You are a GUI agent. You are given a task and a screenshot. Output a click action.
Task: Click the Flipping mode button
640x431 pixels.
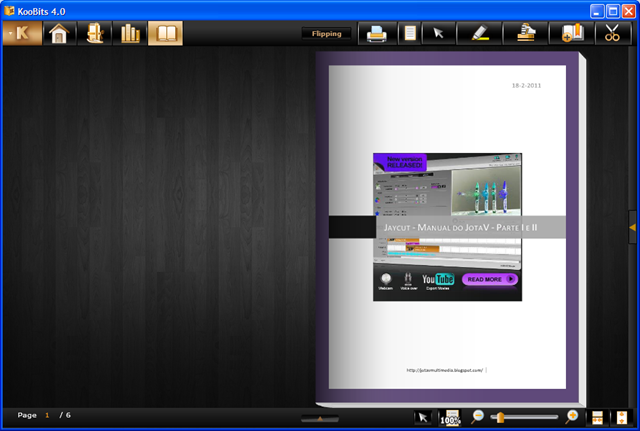pos(327,33)
